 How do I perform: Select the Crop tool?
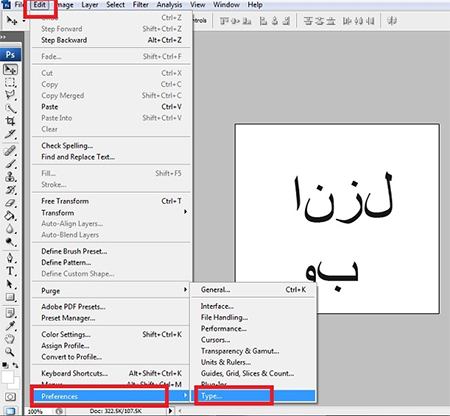click(10, 121)
